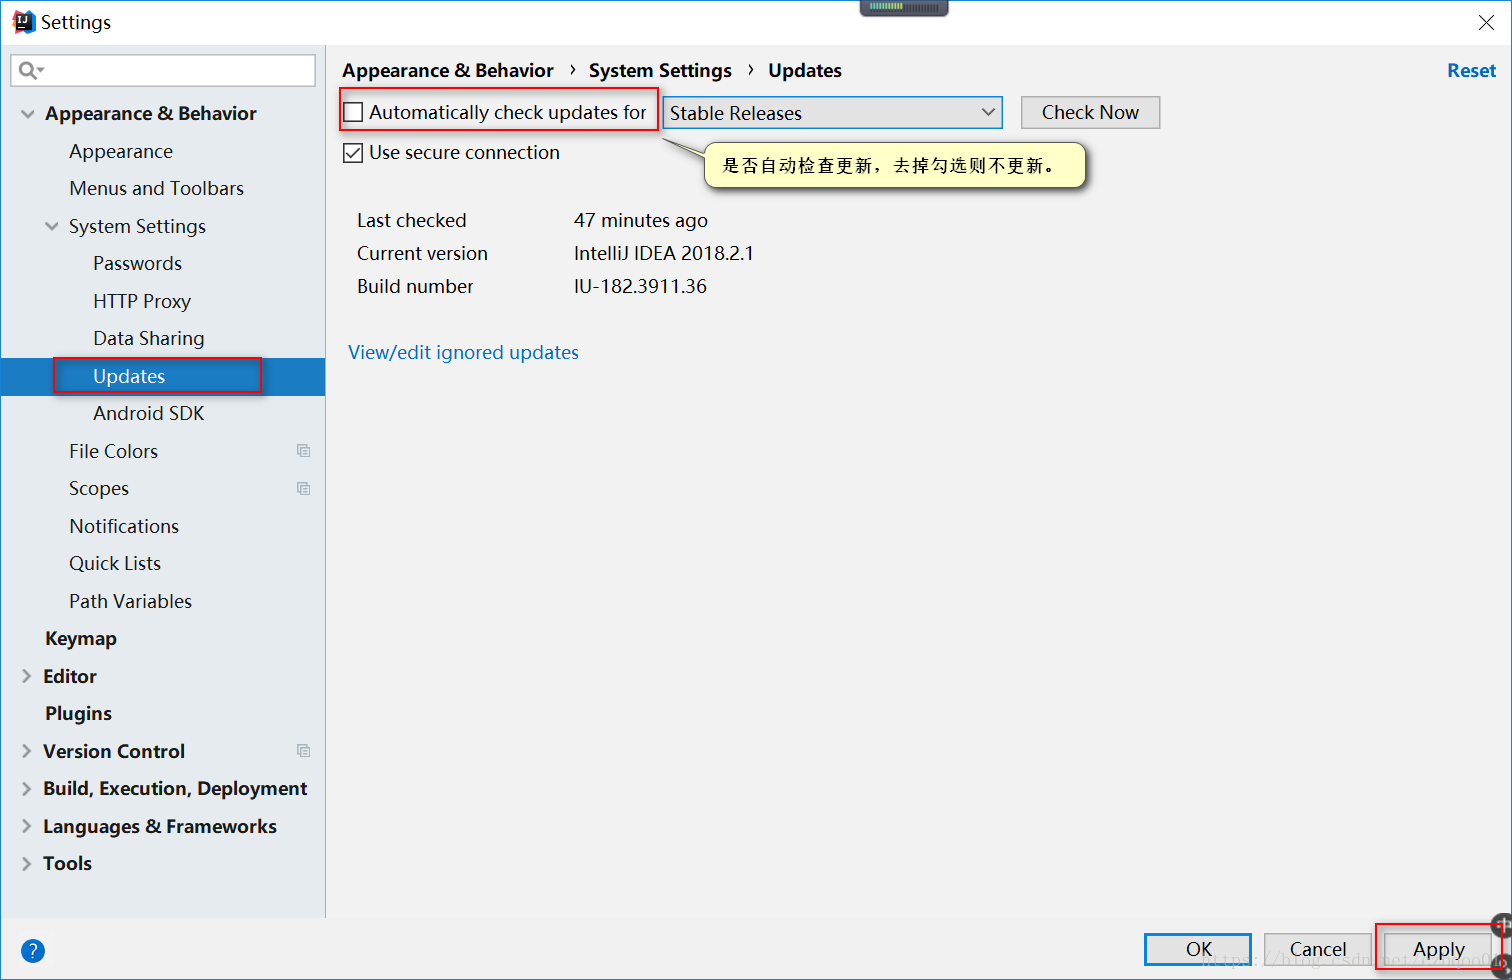Click the 47 minutes ago value

(x=641, y=221)
